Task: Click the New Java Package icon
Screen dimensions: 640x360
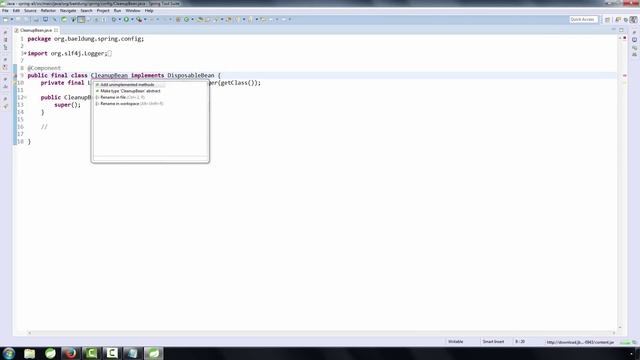Action: (178, 20)
